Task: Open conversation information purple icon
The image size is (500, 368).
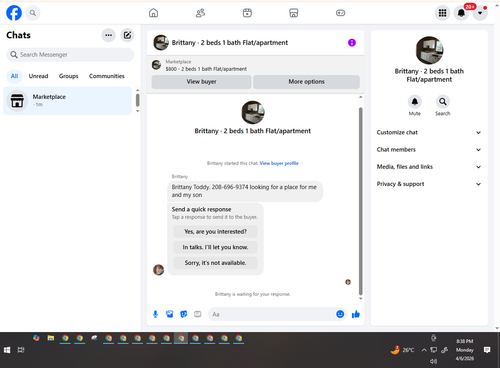Action: click(352, 43)
